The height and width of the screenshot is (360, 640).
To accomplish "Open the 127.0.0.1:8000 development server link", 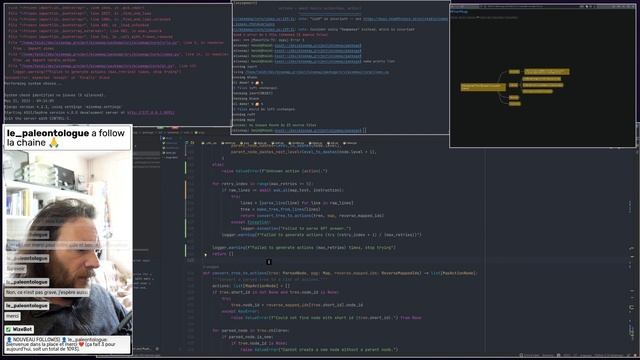I will click(151, 112).
